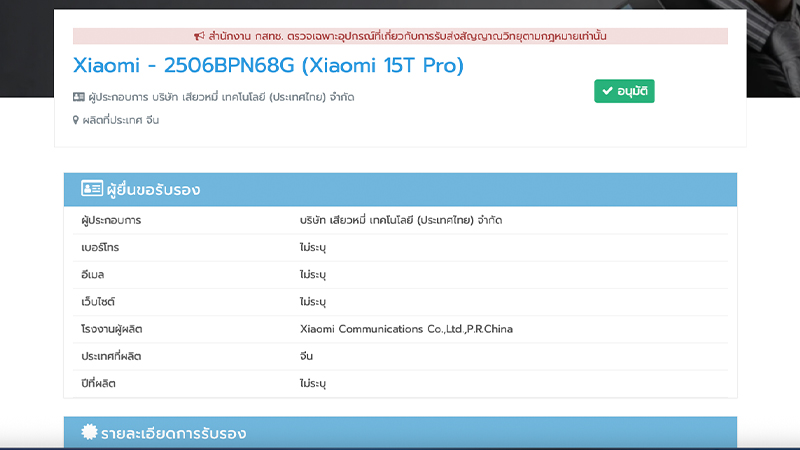Click the ID card icon beside ผู้ประกอบการ subtitle
This screenshot has width=800, height=450.
pyautogui.click(x=79, y=97)
